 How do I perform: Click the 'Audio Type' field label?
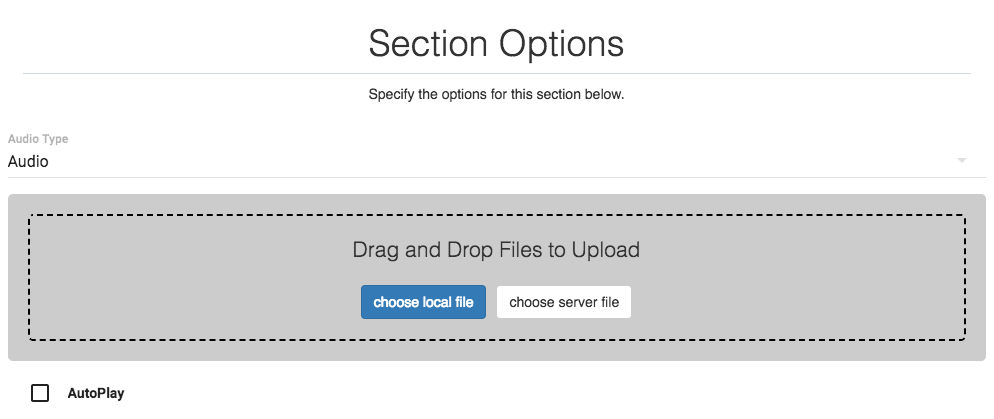coord(38,139)
